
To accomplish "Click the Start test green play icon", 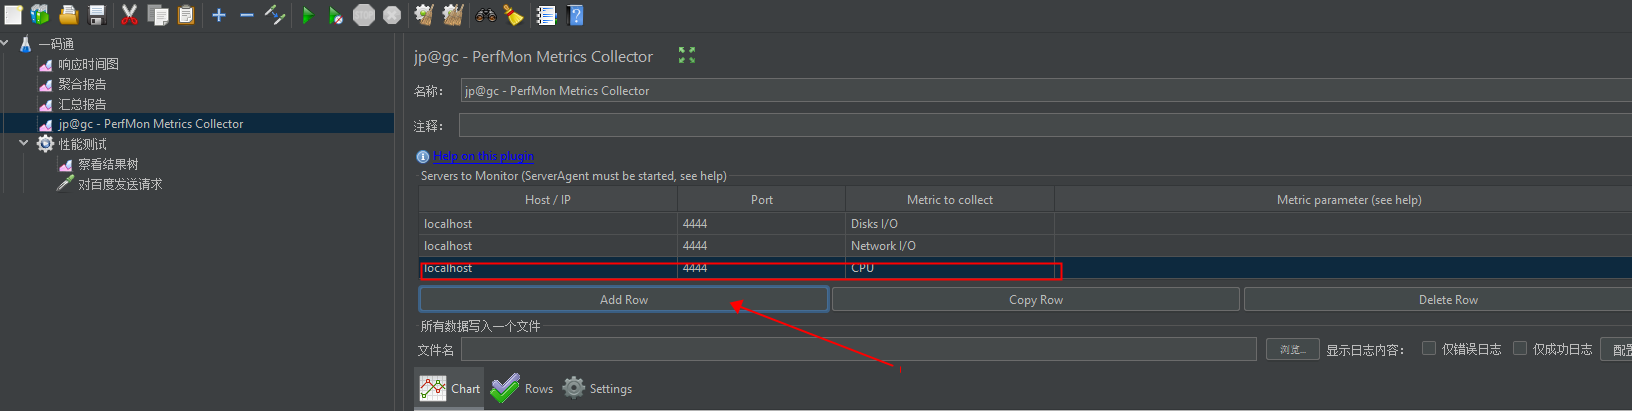I will [308, 15].
